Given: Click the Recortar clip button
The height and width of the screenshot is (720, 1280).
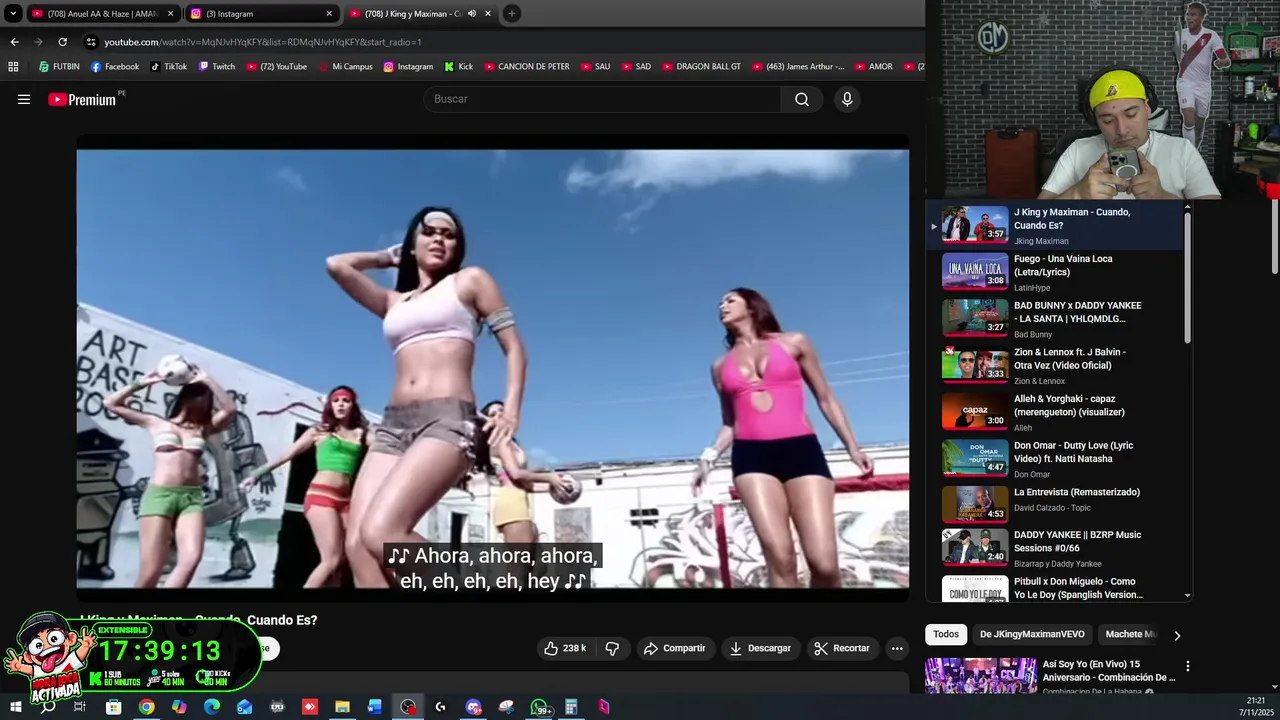Looking at the screenshot, I should [842, 648].
